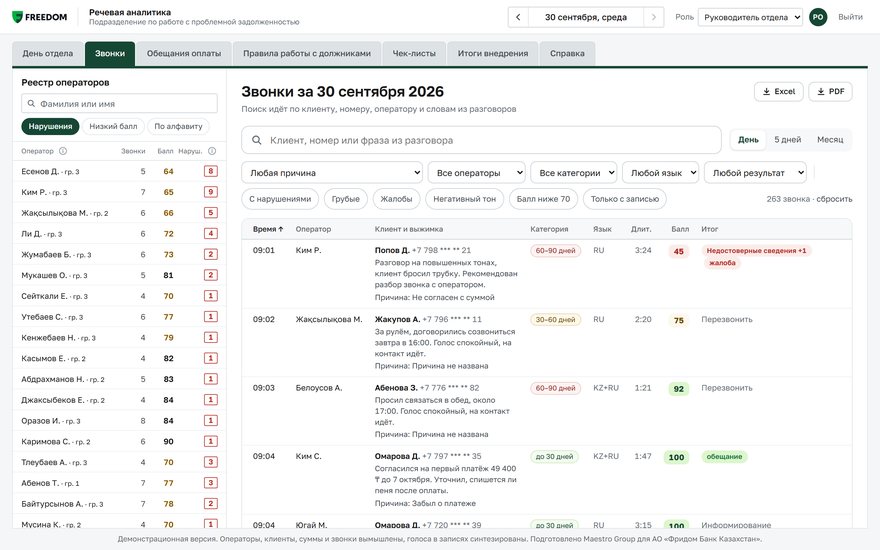Toggle the Жалобы filter chip
Image resolution: width=880 pixels, height=550 pixels.
(396, 199)
